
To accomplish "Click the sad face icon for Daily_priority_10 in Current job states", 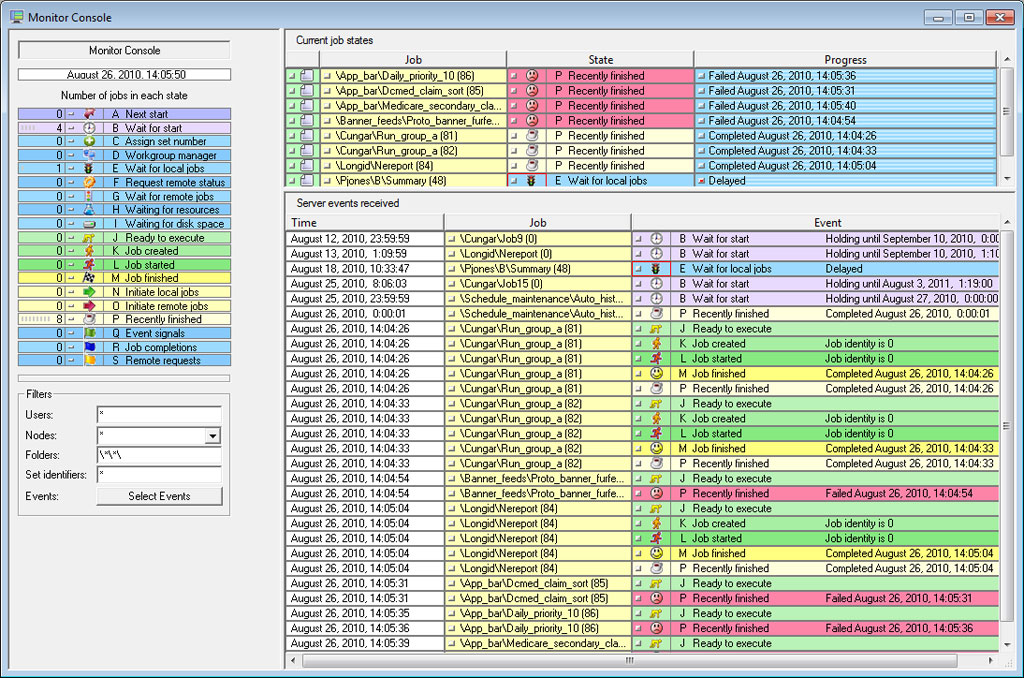I will pyautogui.click(x=532, y=76).
